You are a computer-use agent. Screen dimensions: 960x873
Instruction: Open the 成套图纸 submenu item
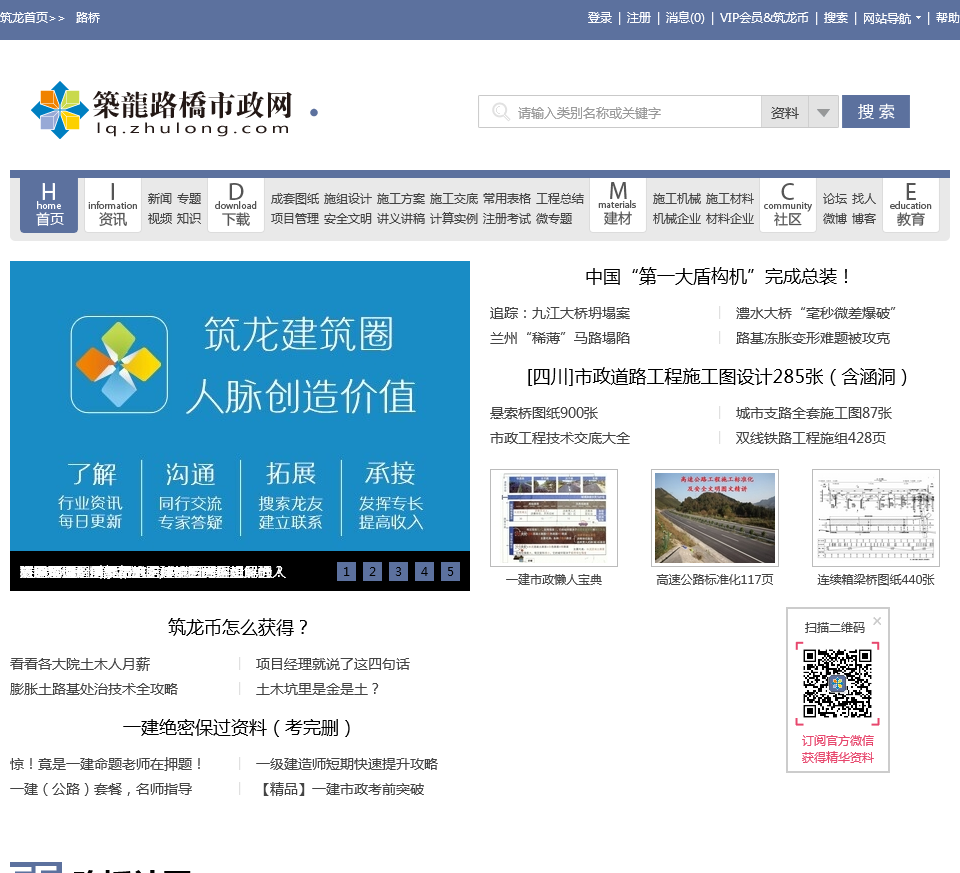[294, 198]
